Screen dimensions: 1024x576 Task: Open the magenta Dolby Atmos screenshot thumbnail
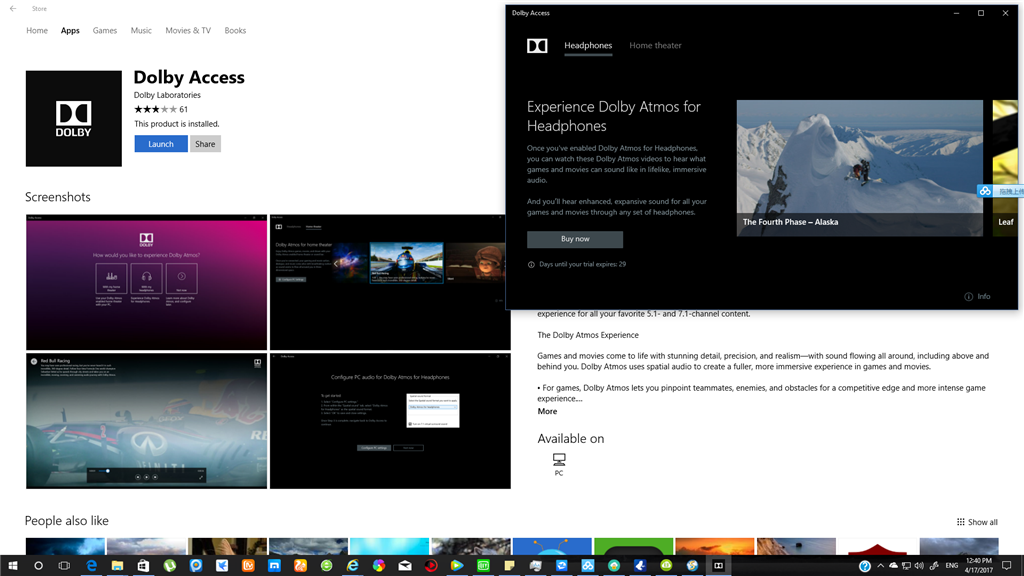(x=146, y=282)
